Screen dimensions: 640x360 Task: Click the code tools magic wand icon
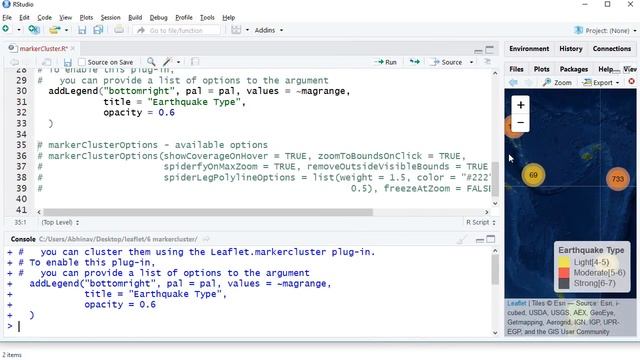click(167, 62)
